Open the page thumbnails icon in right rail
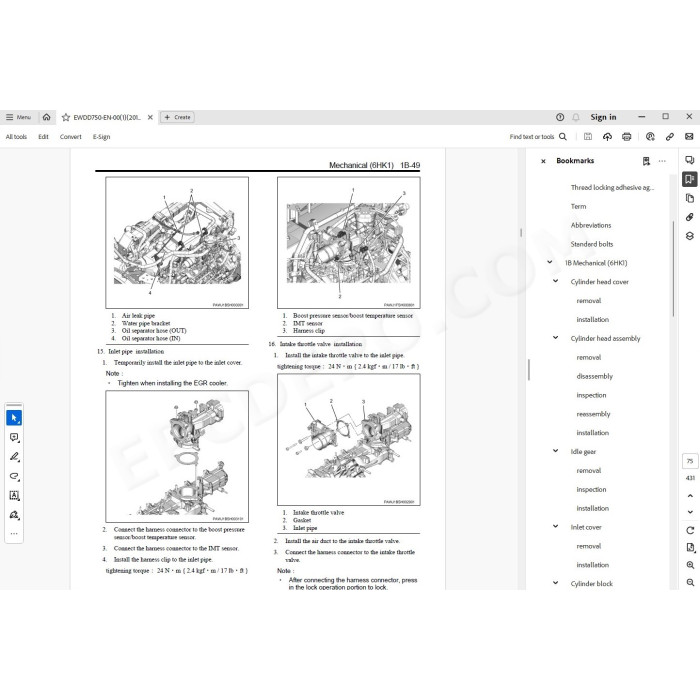 coord(690,198)
